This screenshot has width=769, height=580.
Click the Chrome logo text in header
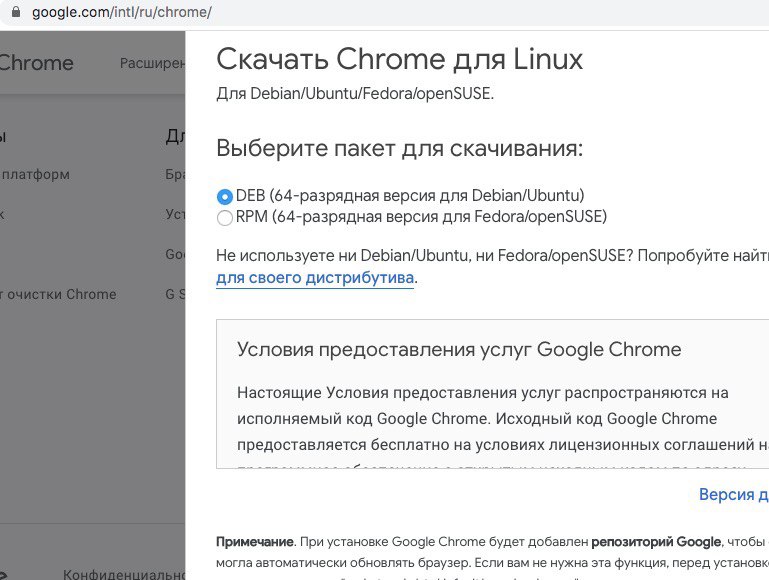(x=36, y=63)
